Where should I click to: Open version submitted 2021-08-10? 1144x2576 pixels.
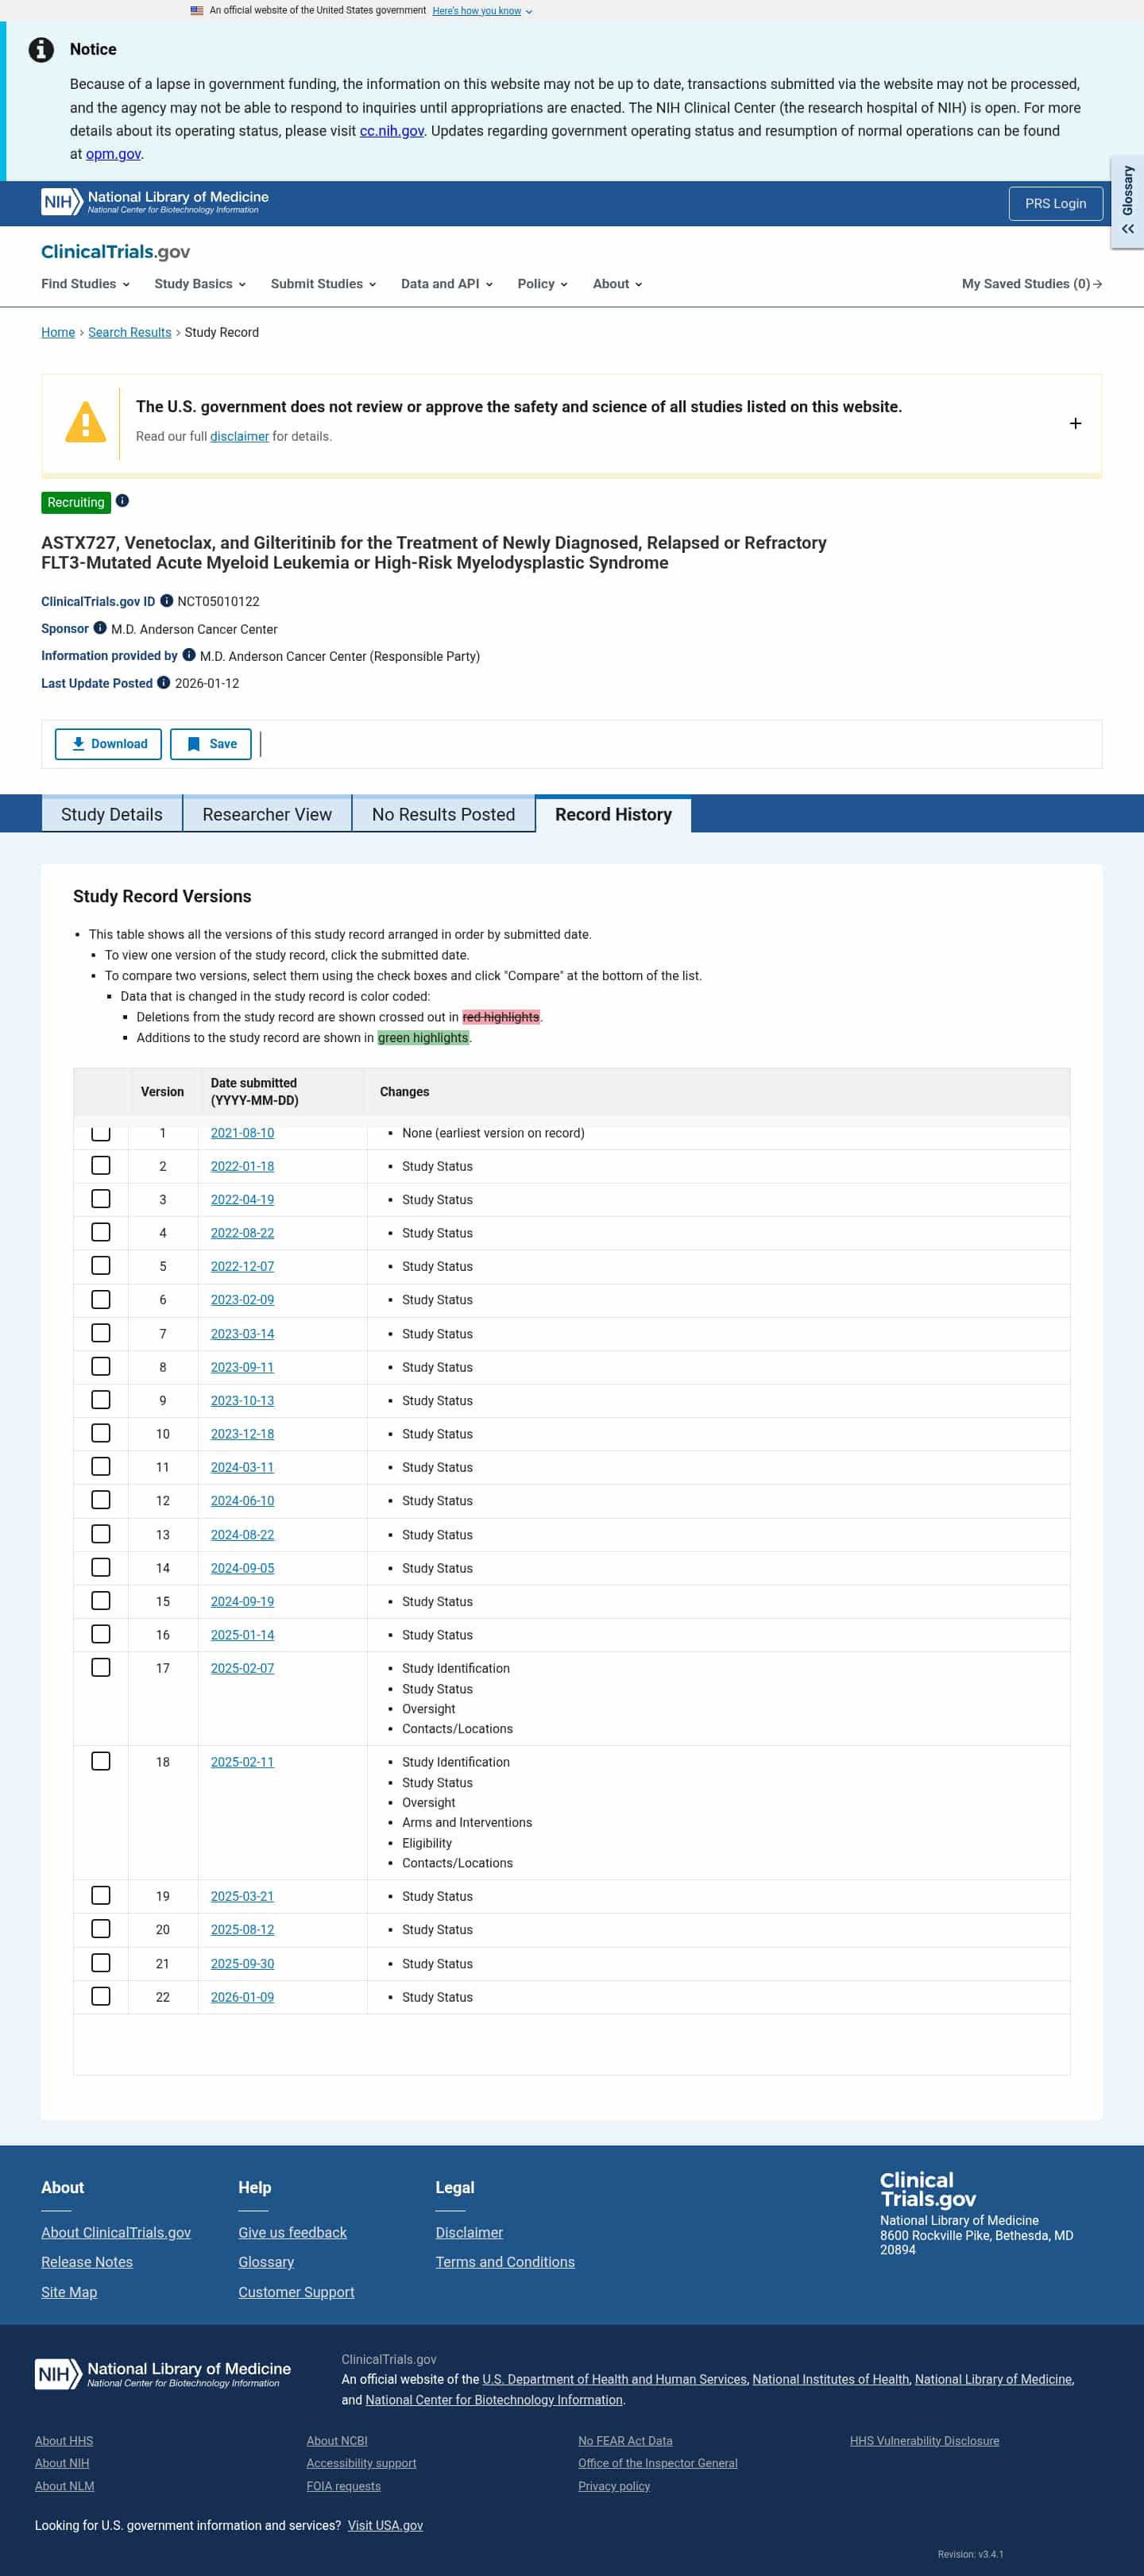pos(242,1133)
